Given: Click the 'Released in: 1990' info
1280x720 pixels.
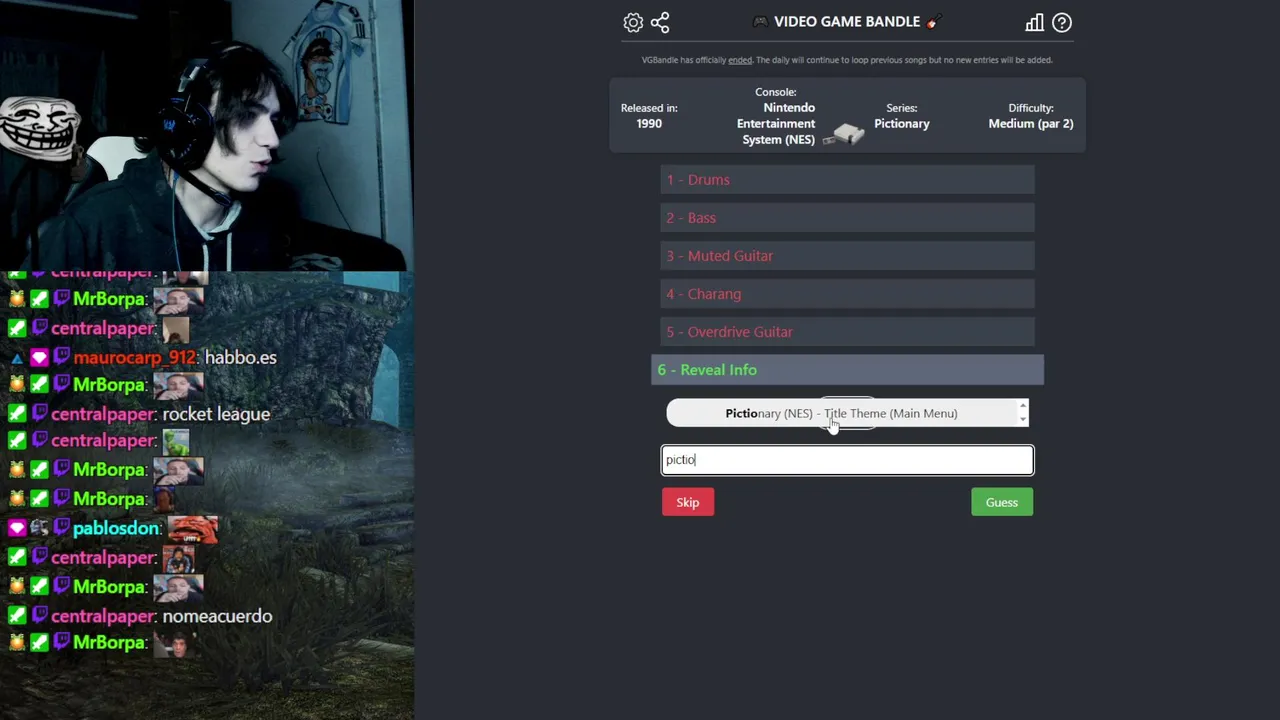Looking at the screenshot, I should [x=649, y=116].
